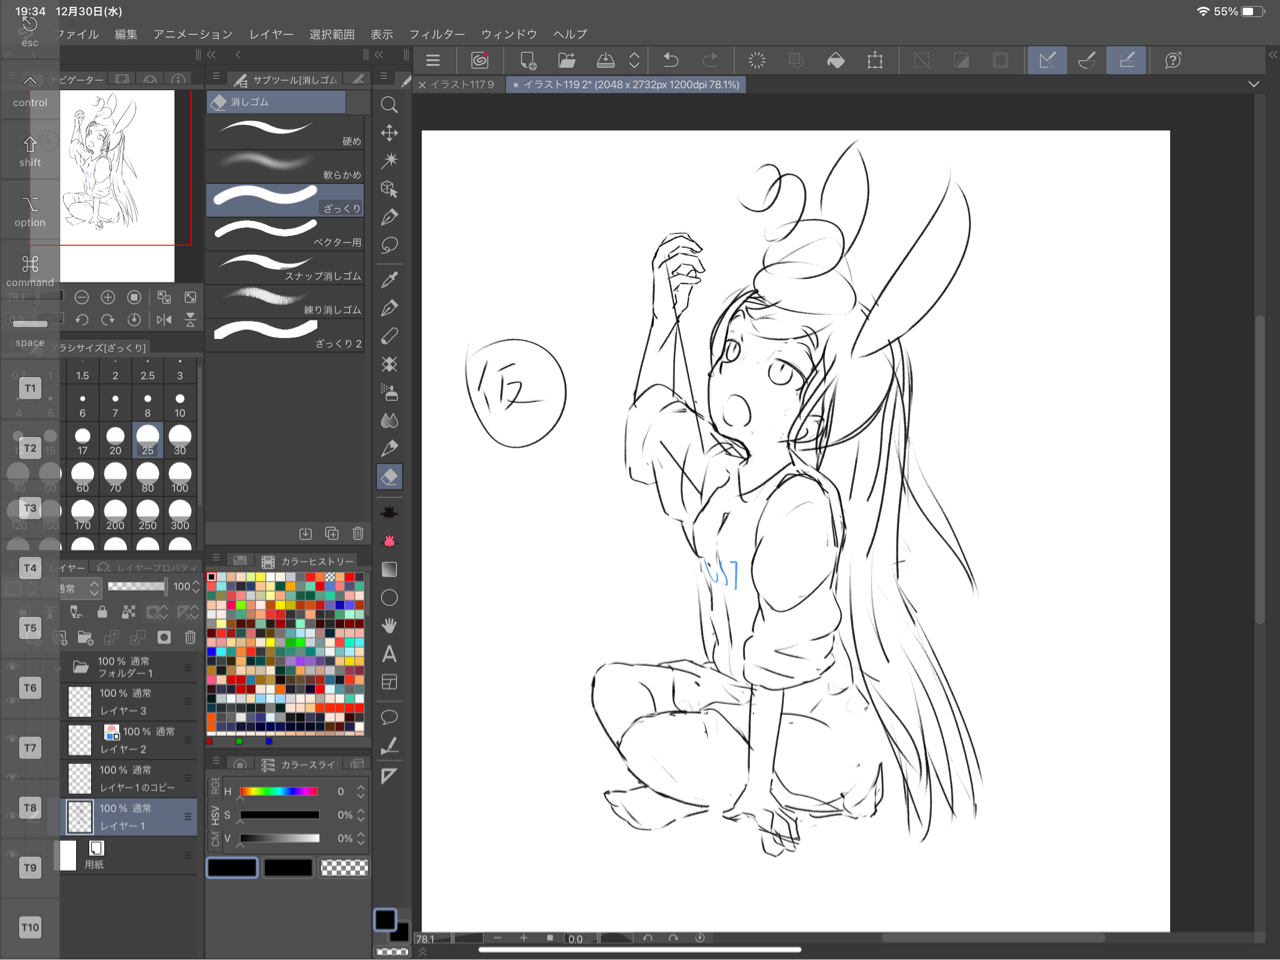Viewport: 1280px width, 960px height.
Task: Toggle snap to grid in toolbar
Action: click(1127, 60)
